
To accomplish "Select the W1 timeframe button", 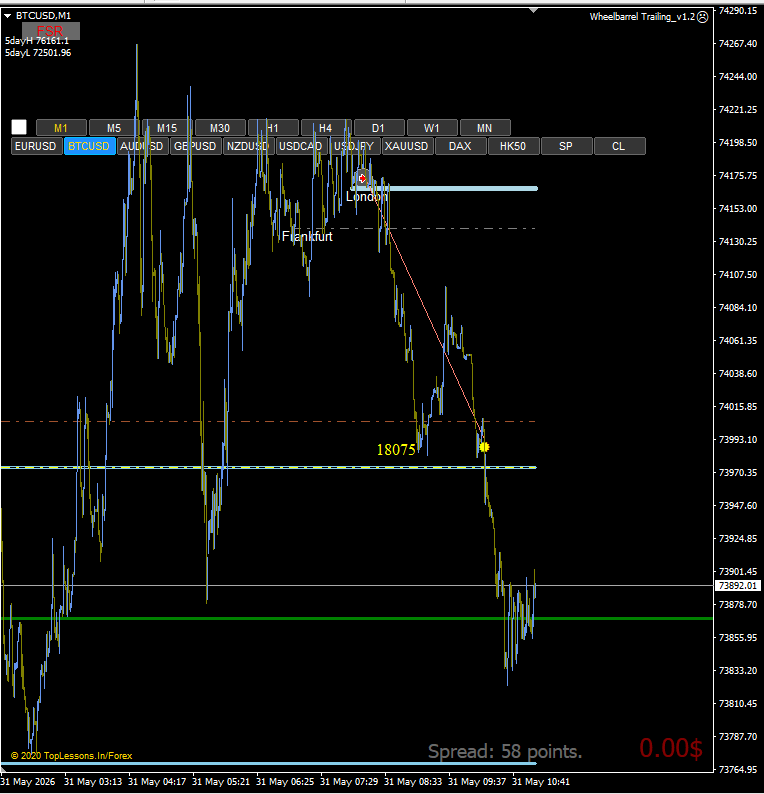I will (x=432, y=128).
